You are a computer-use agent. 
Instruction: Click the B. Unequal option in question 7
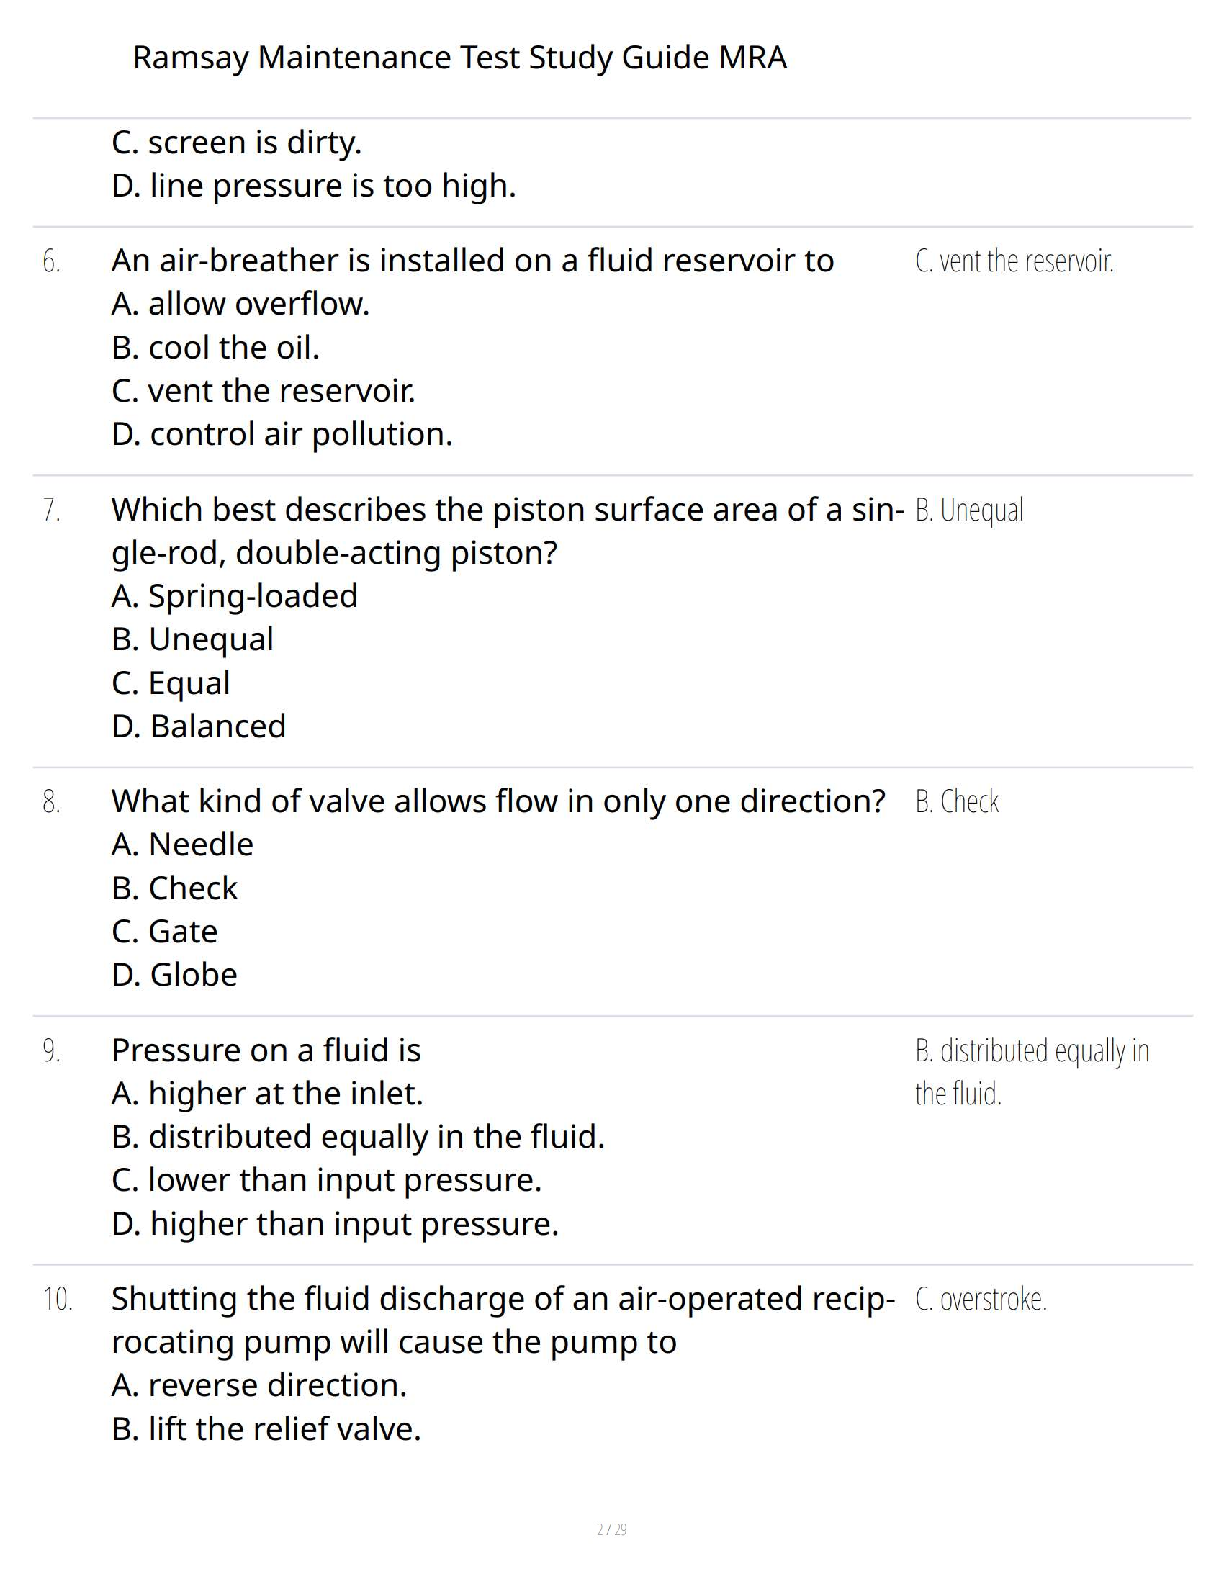click(193, 639)
